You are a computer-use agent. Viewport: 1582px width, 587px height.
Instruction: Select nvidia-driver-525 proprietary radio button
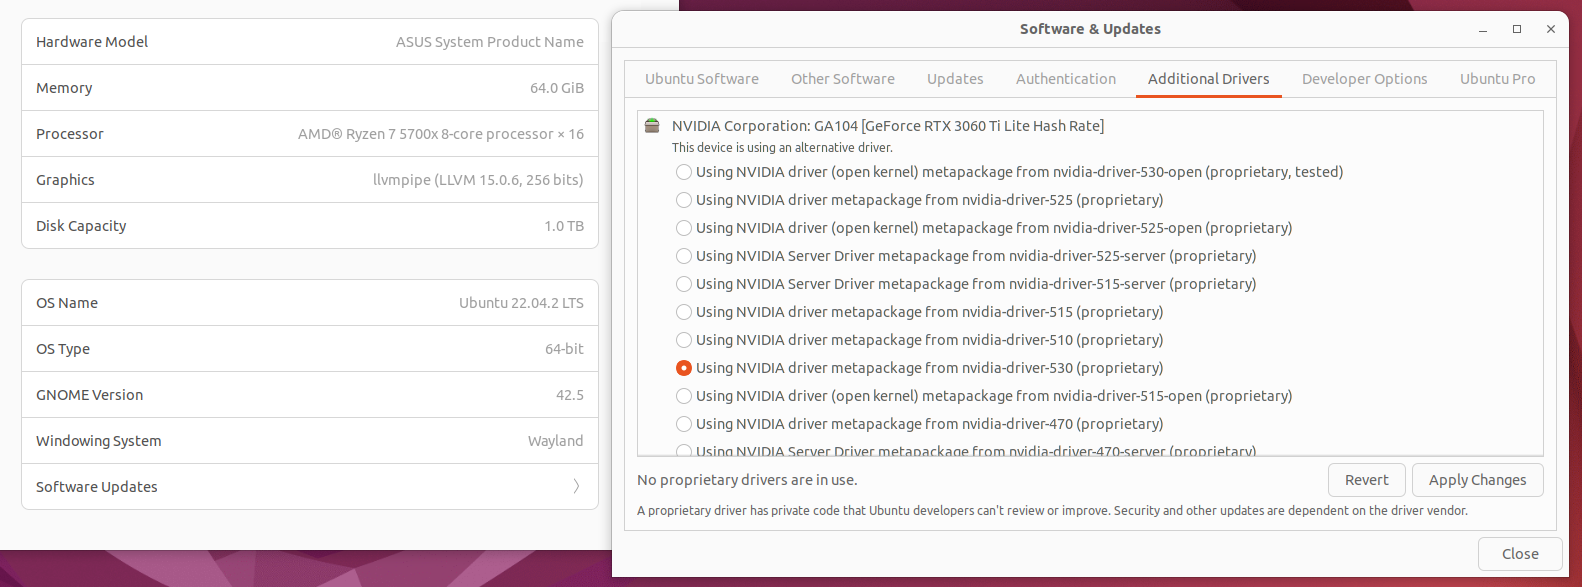click(684, 200)
